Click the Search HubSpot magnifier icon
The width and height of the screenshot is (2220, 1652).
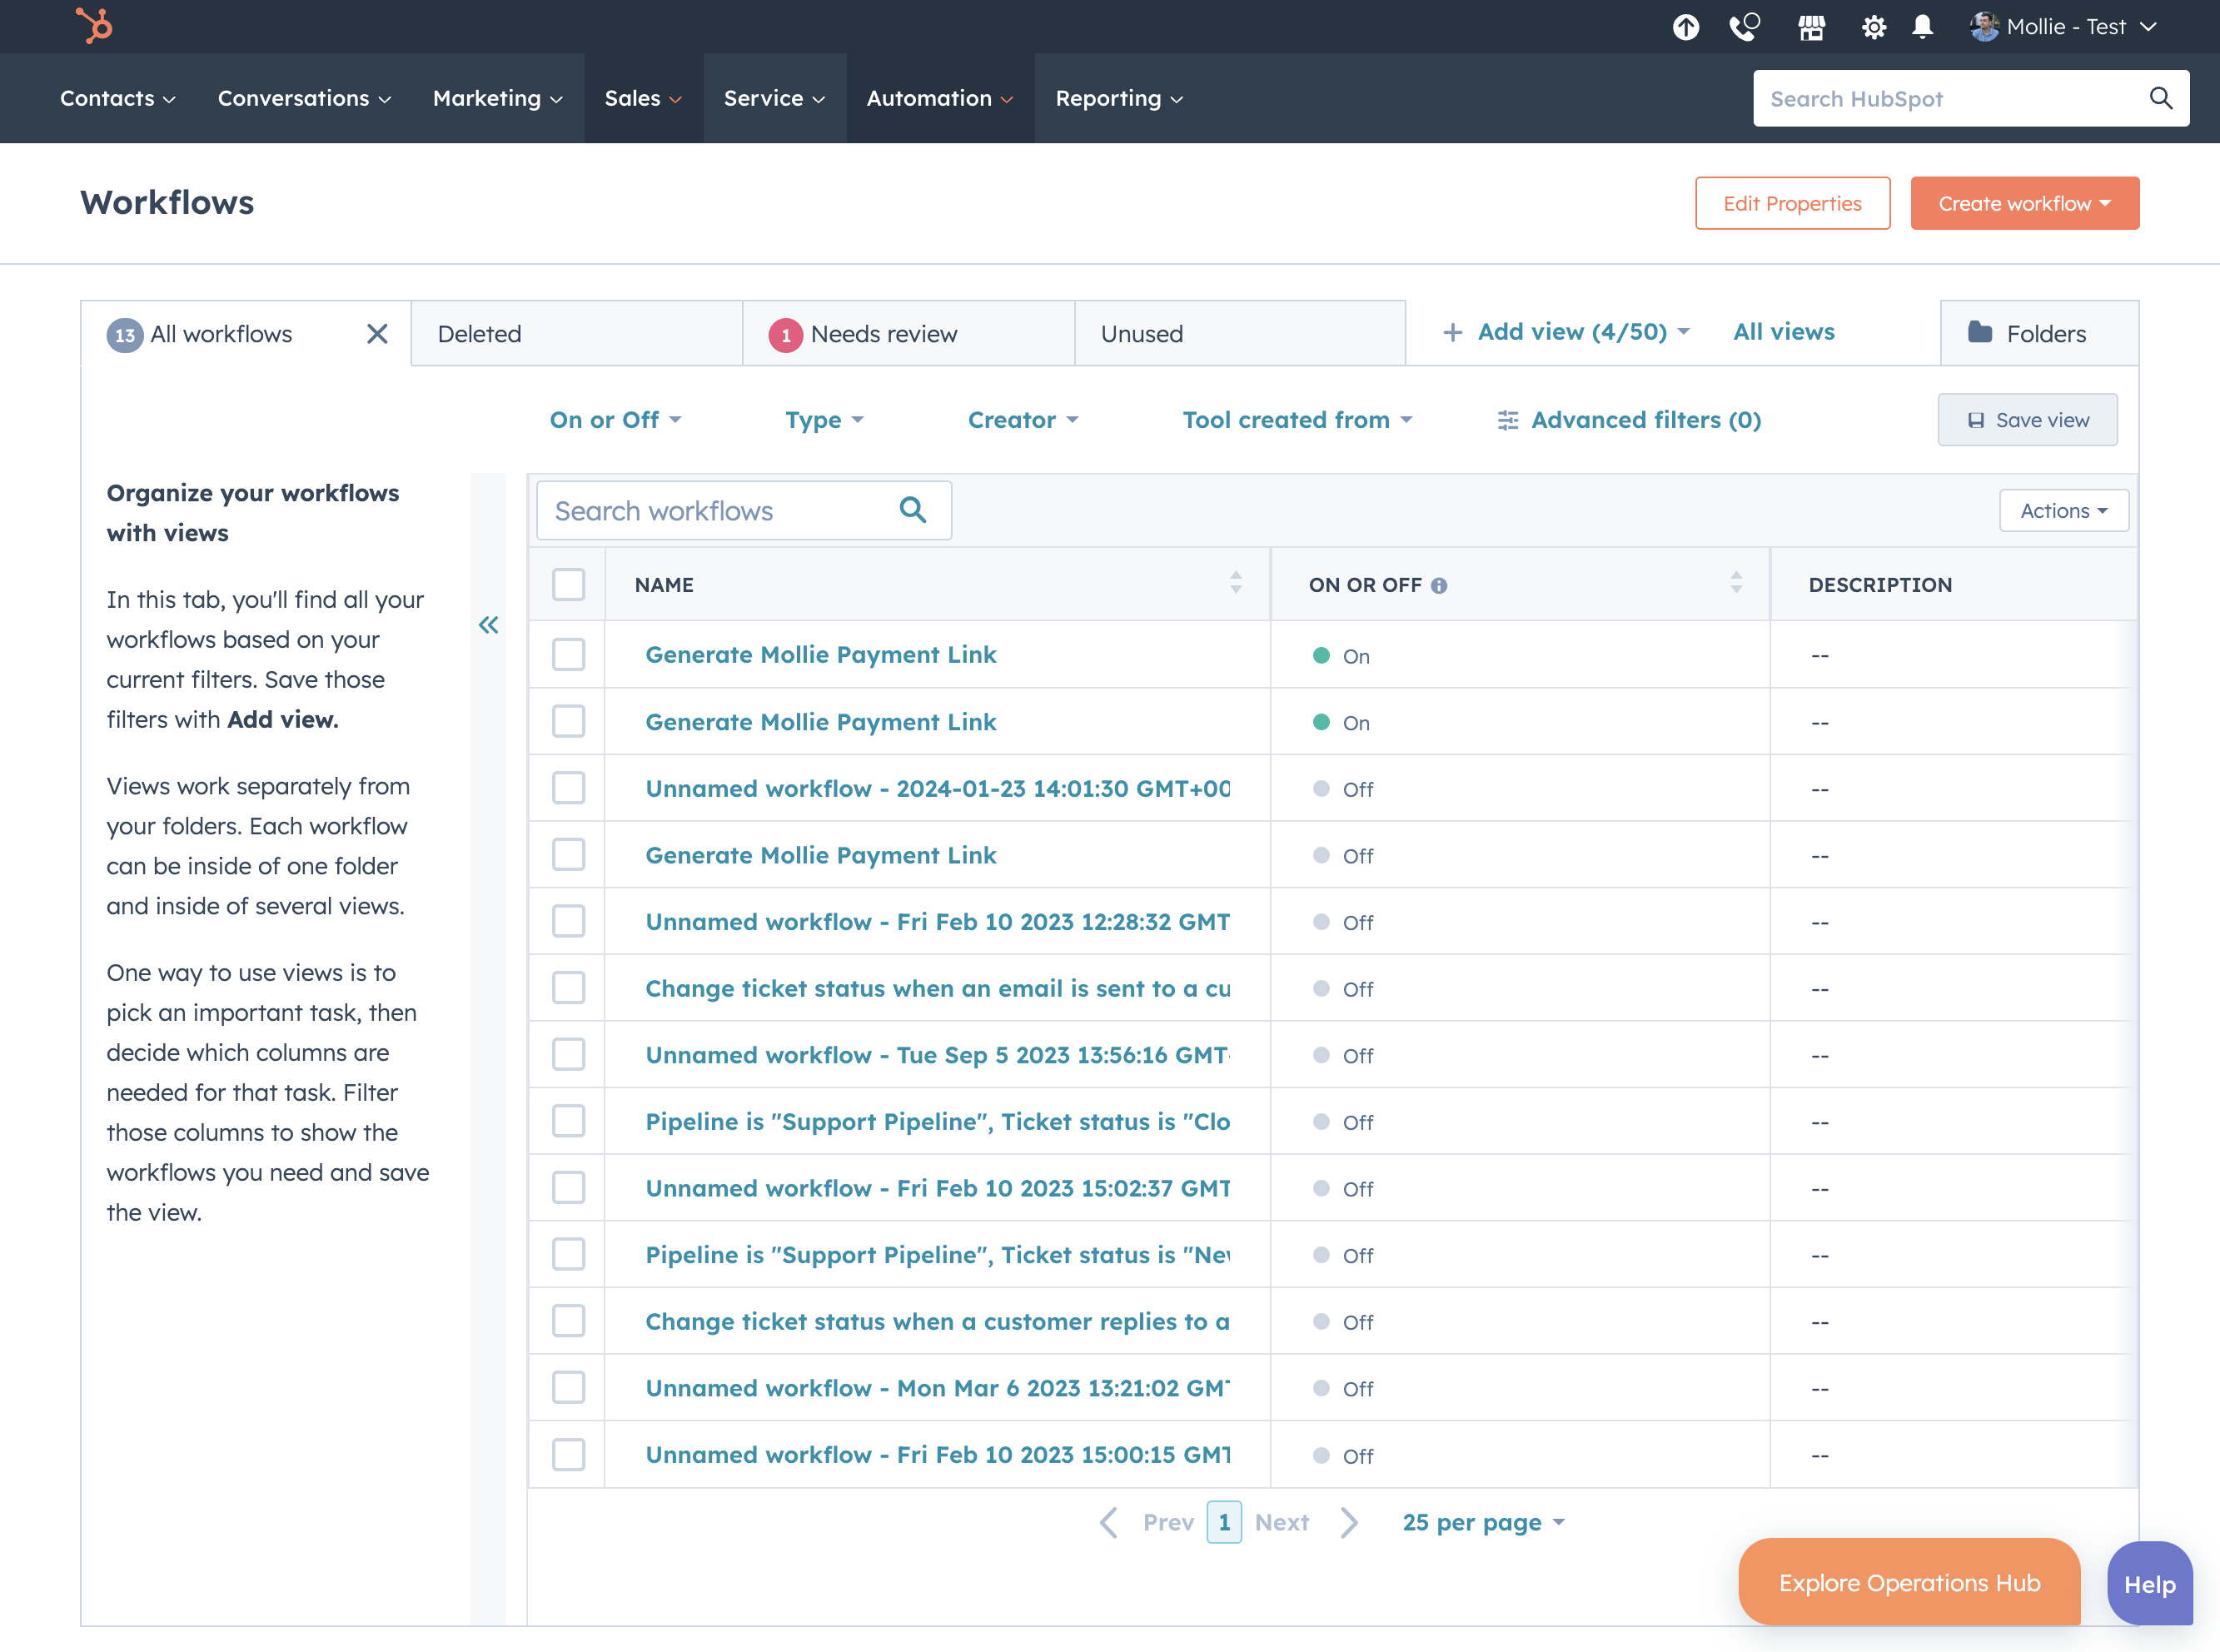(x=2161, y=98)
